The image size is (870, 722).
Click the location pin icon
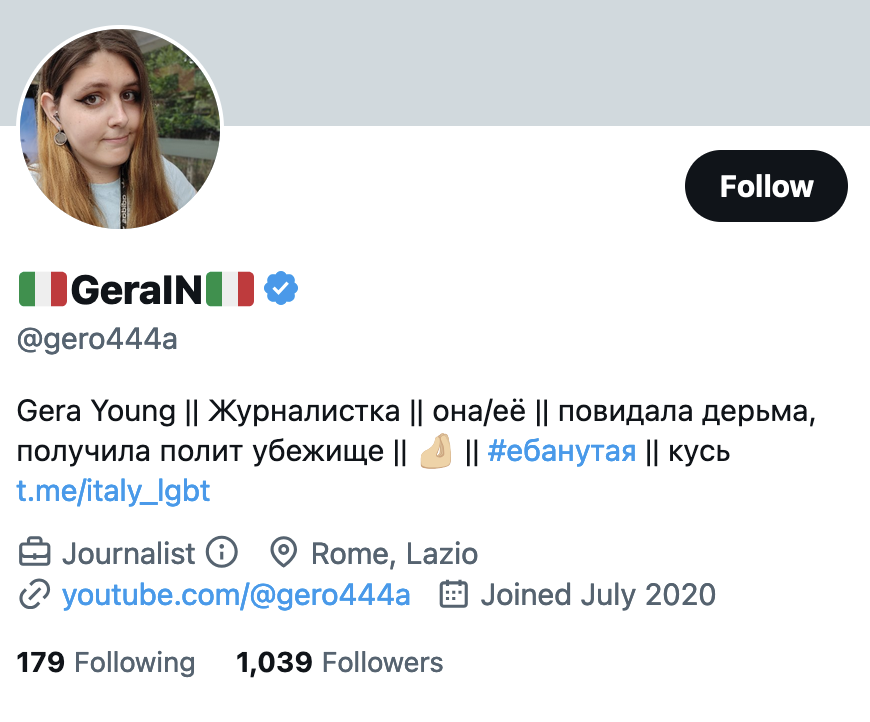(285, 552)
